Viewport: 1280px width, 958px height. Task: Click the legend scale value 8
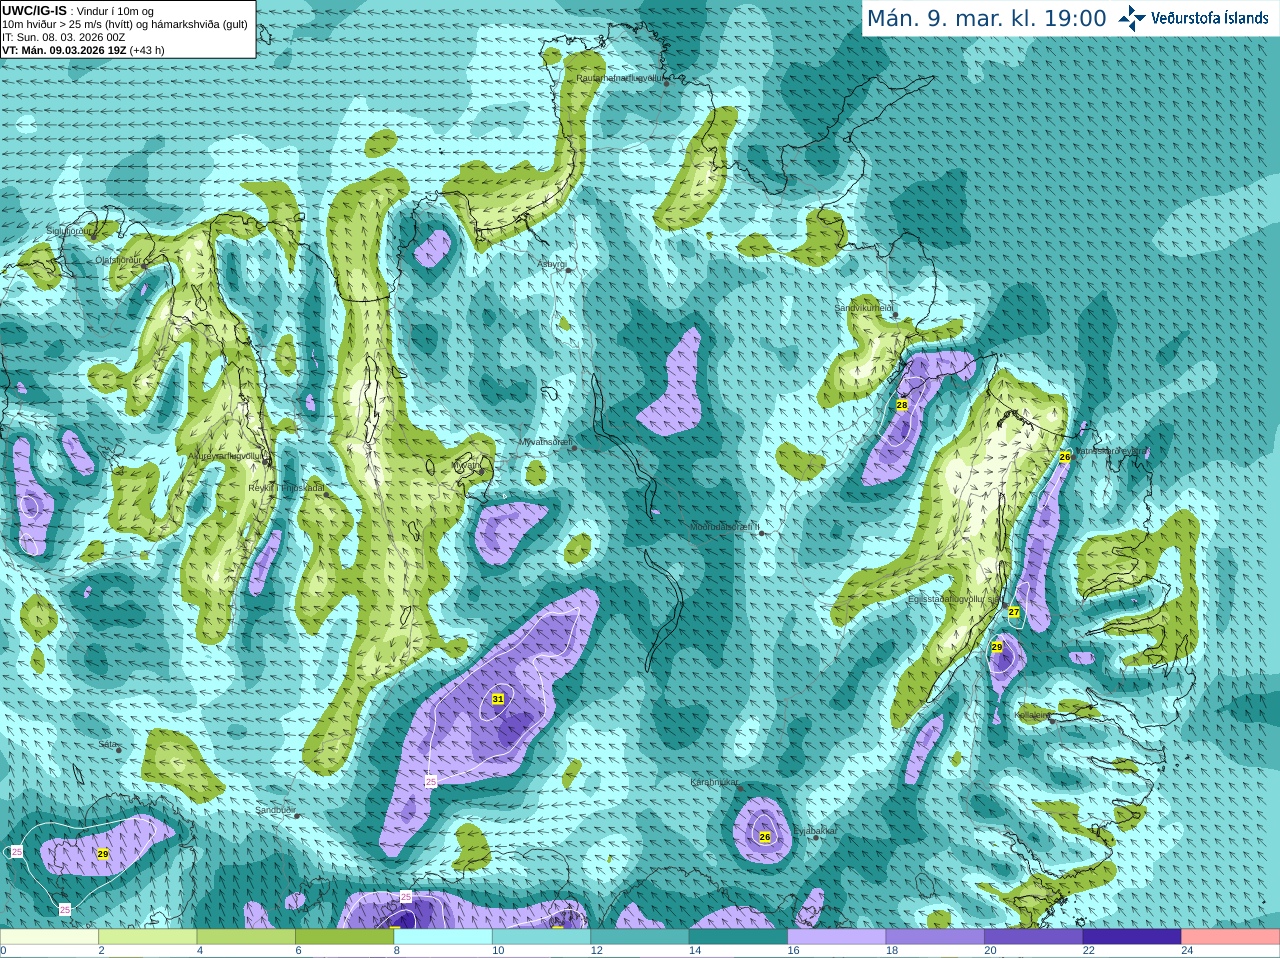[x=397, y=951]
